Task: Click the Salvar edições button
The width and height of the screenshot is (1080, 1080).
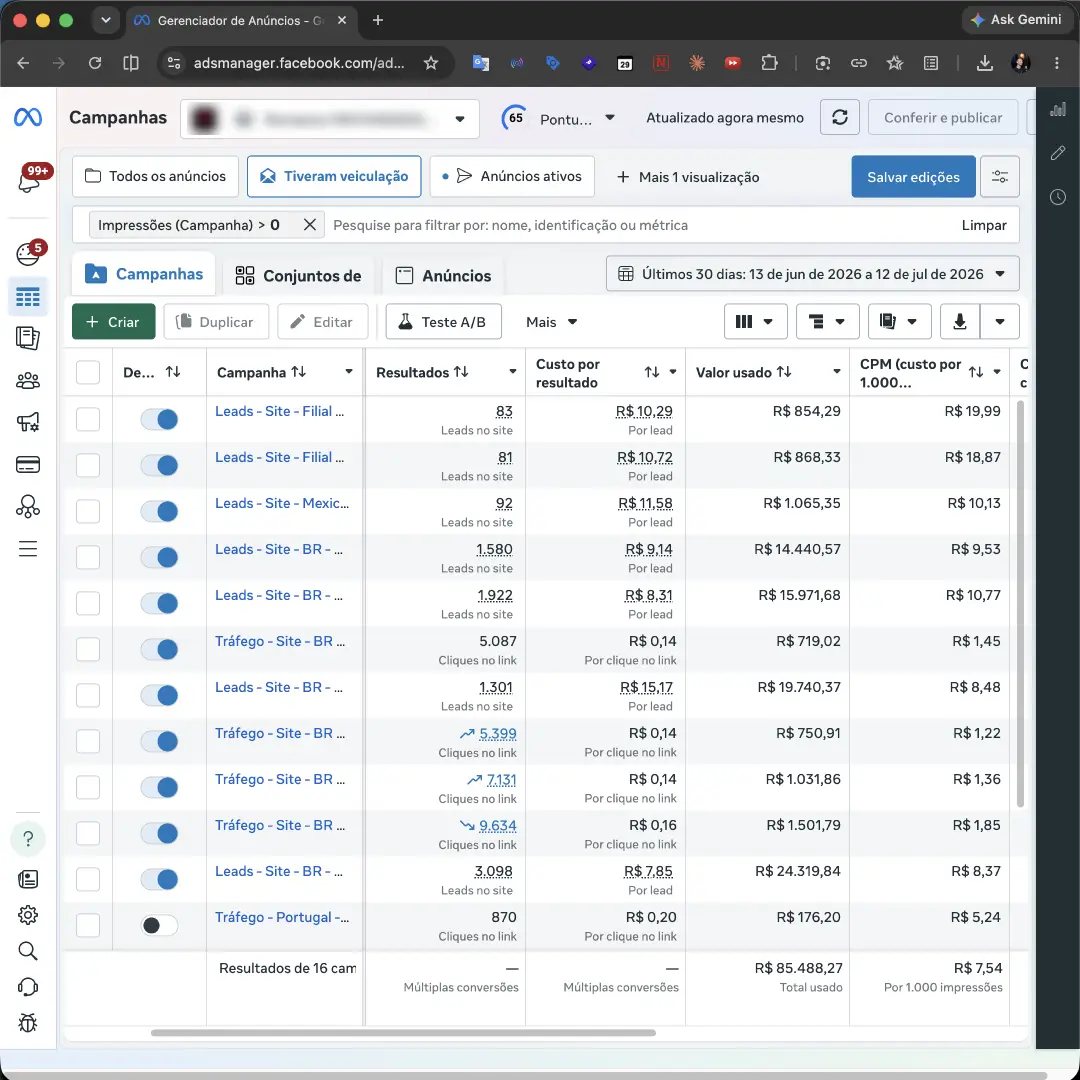Action: (x=913, y=177)
